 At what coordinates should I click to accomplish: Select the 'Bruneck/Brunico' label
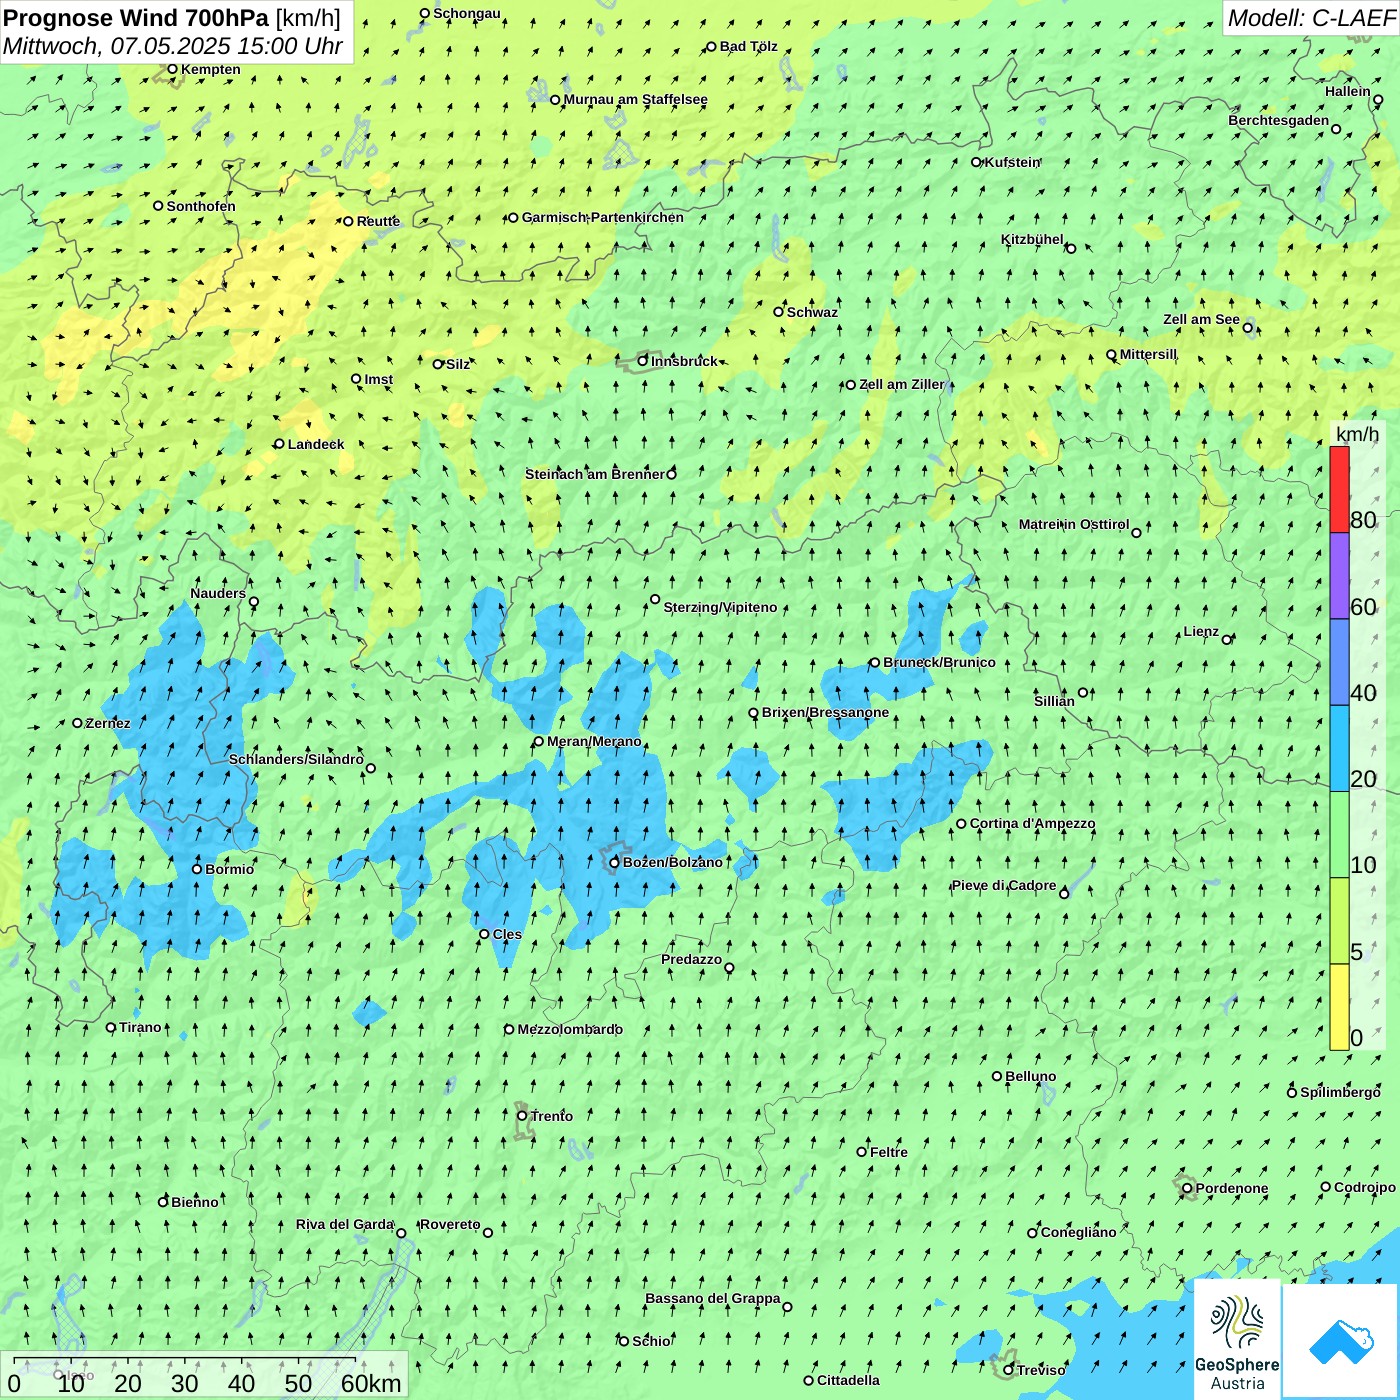click(939, 662)
